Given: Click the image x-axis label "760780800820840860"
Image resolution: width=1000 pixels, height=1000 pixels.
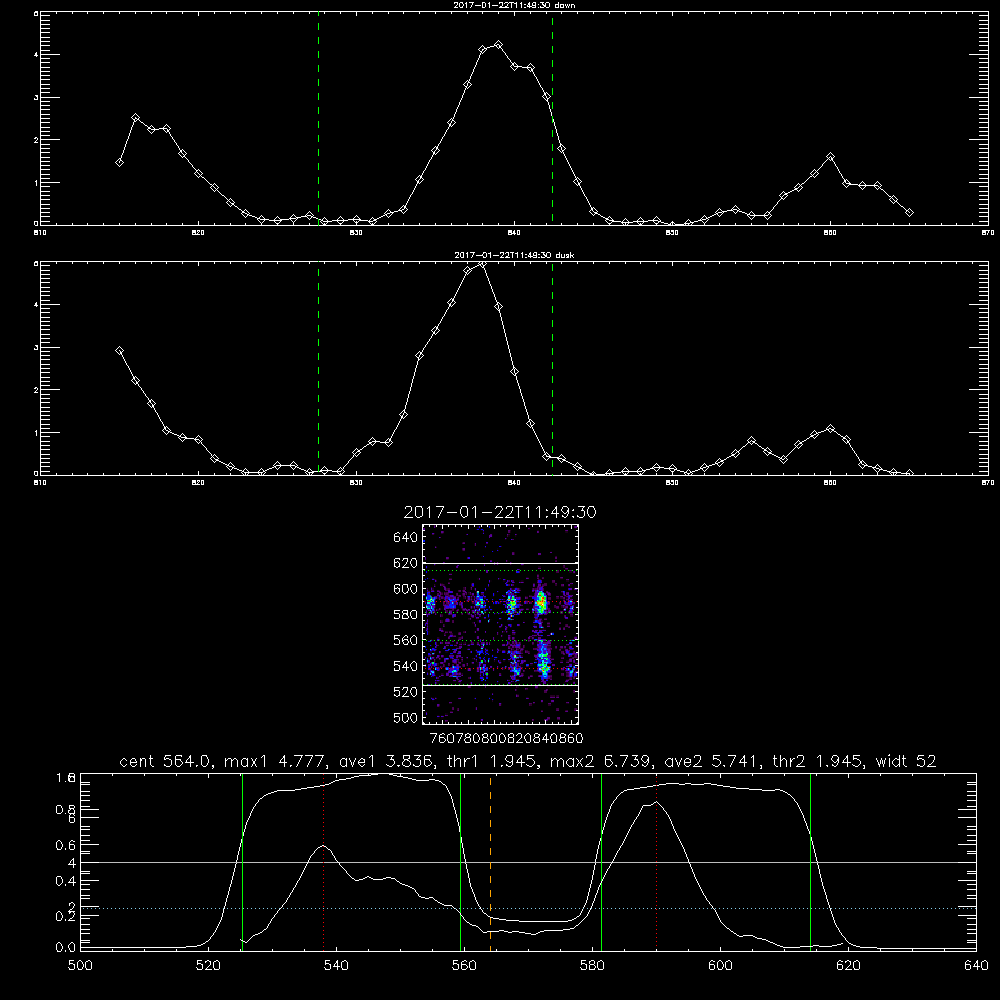Looking at the screenshot, I should pos(506,738).
